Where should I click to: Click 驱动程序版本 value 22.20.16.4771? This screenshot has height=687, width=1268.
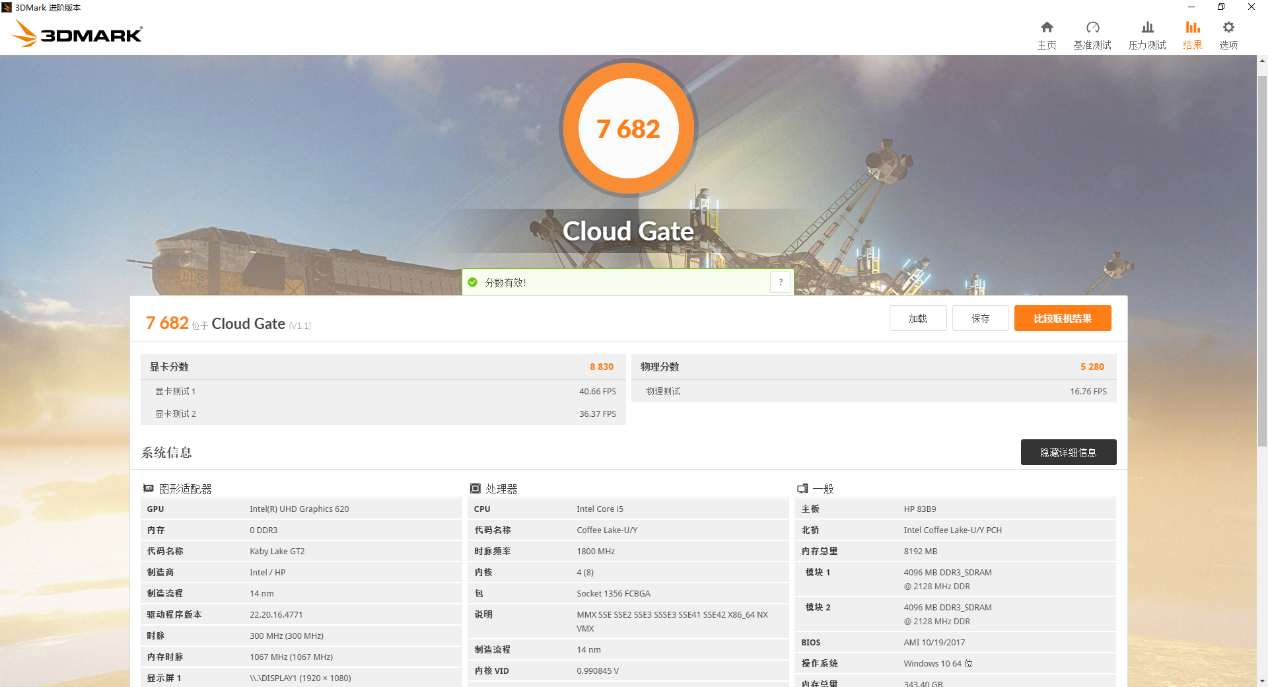tap(276, 614)
